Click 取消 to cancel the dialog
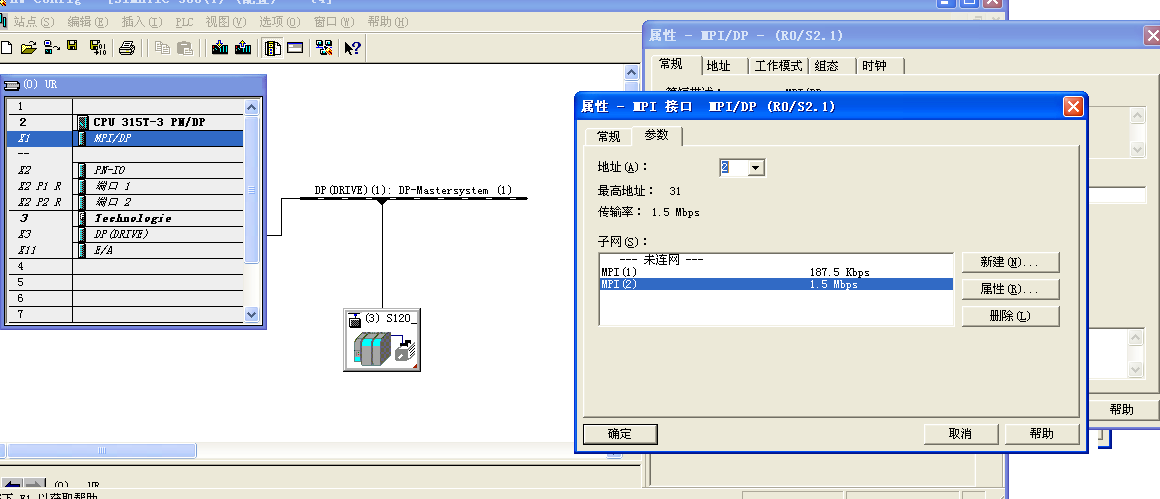This screenshot has width=1160, height=499. point(960,434)
